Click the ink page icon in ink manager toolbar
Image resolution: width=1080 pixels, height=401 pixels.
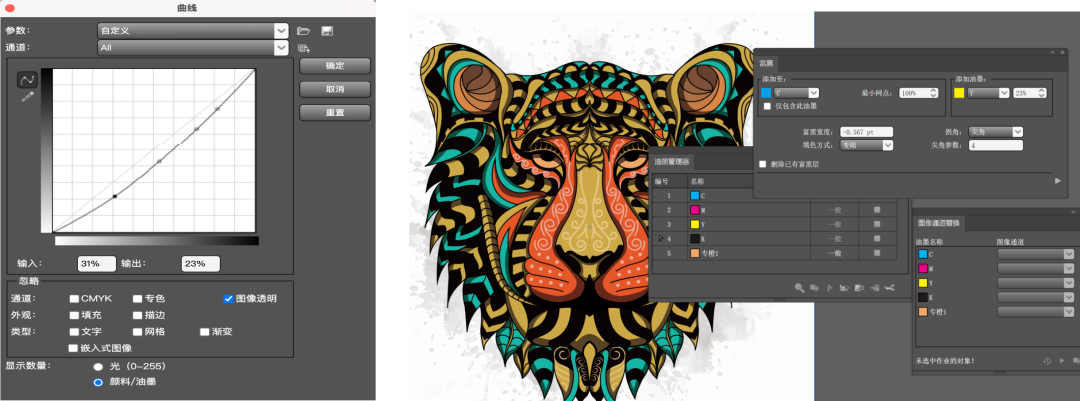[859, 287]
